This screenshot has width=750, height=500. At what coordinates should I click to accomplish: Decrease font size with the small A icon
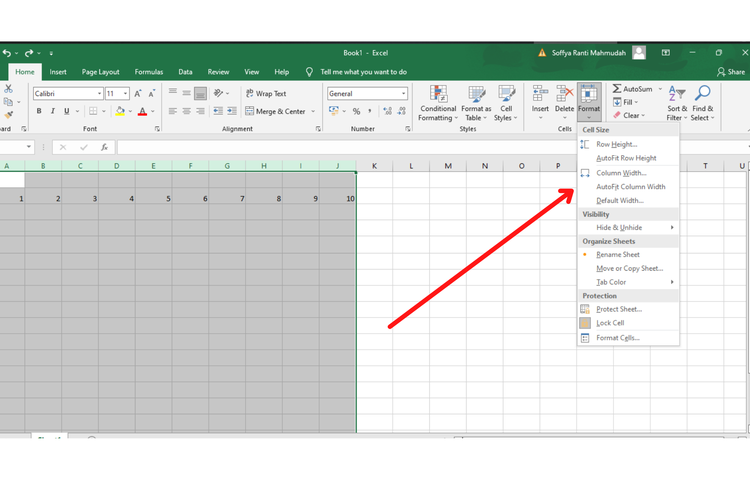coord(152,93)
